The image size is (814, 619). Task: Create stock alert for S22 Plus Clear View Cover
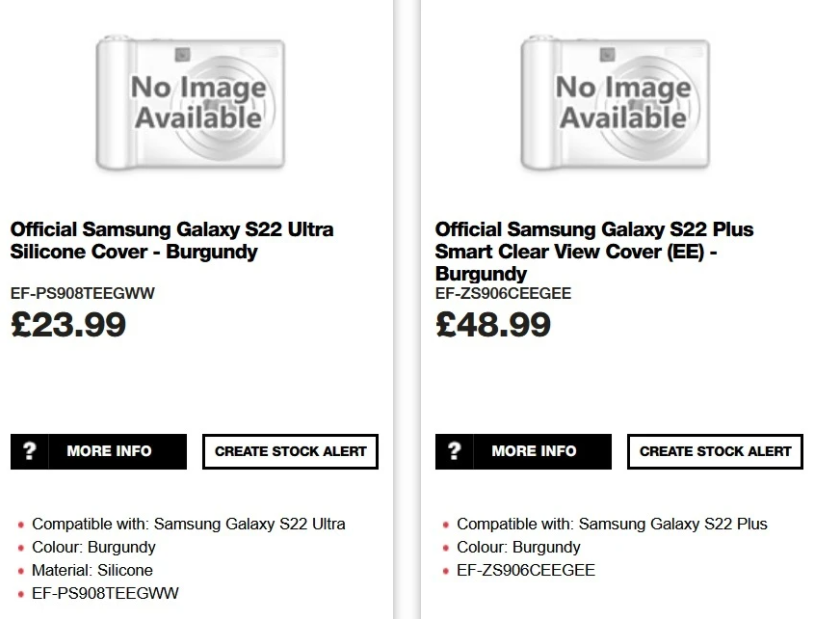pos(715,451)
